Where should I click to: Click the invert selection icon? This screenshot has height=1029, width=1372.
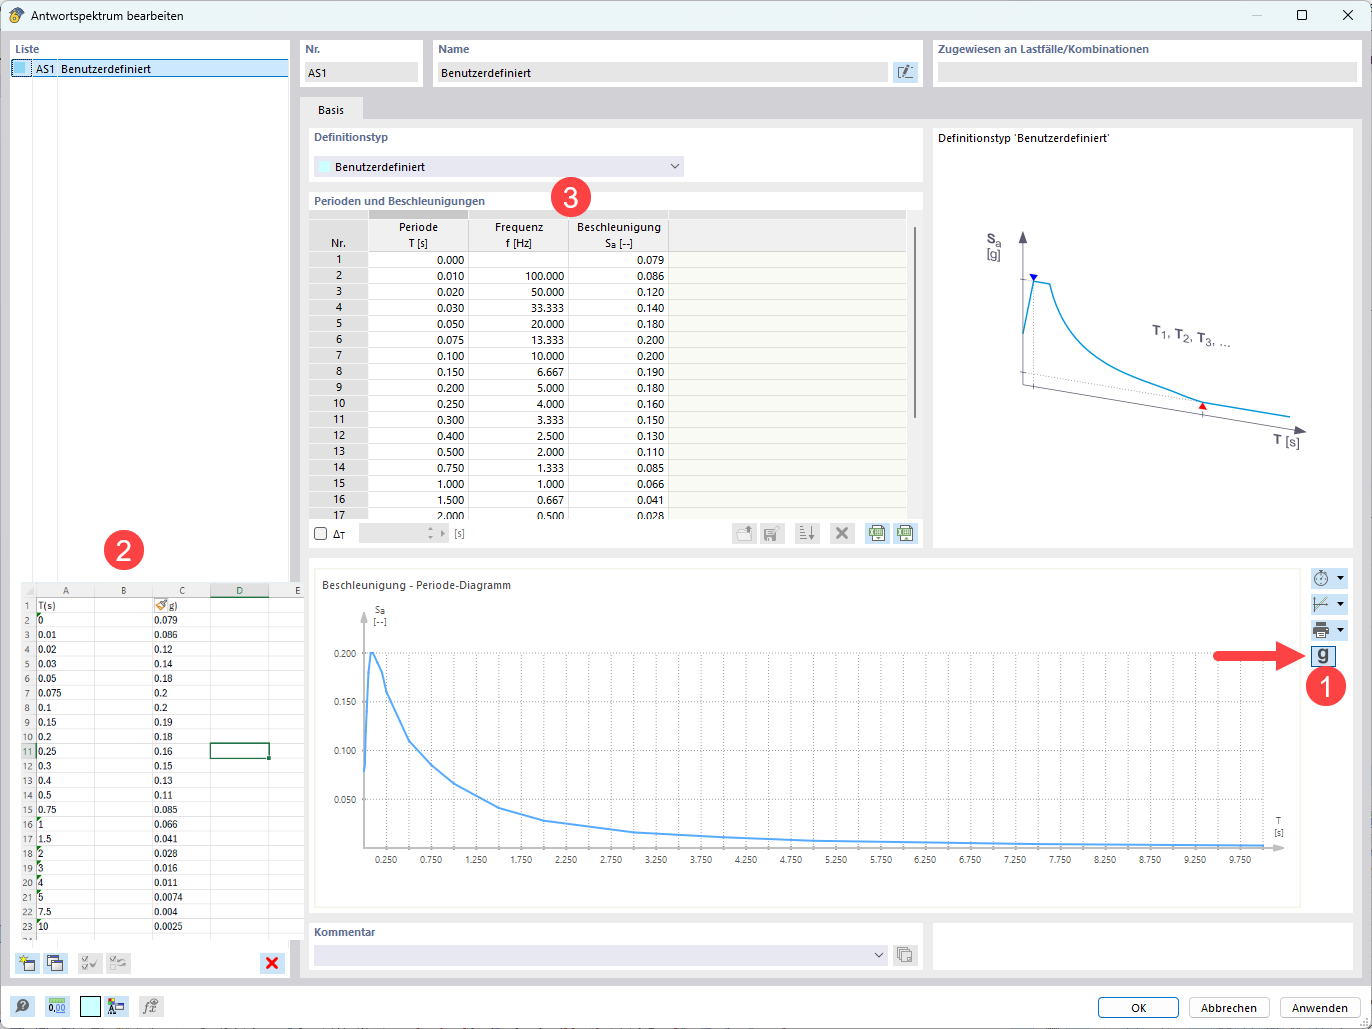[x=118, y=963]
